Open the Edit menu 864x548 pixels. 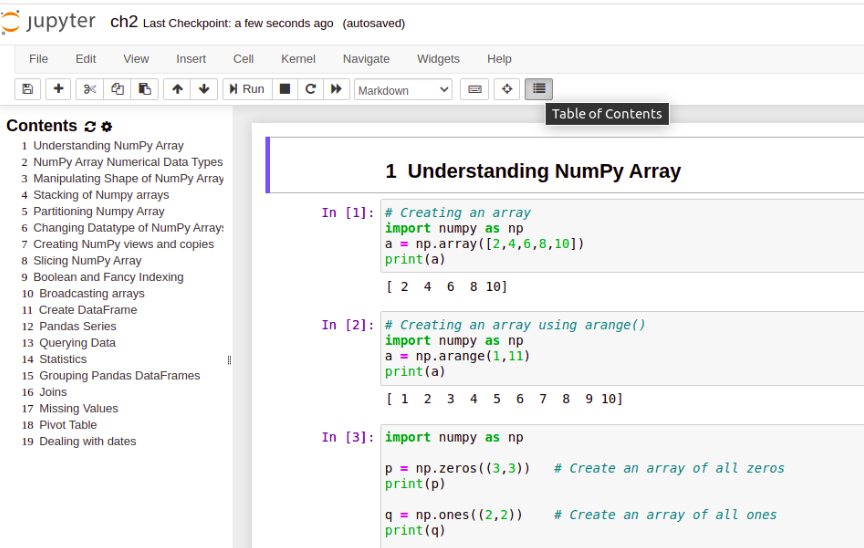tap(85, 59)
